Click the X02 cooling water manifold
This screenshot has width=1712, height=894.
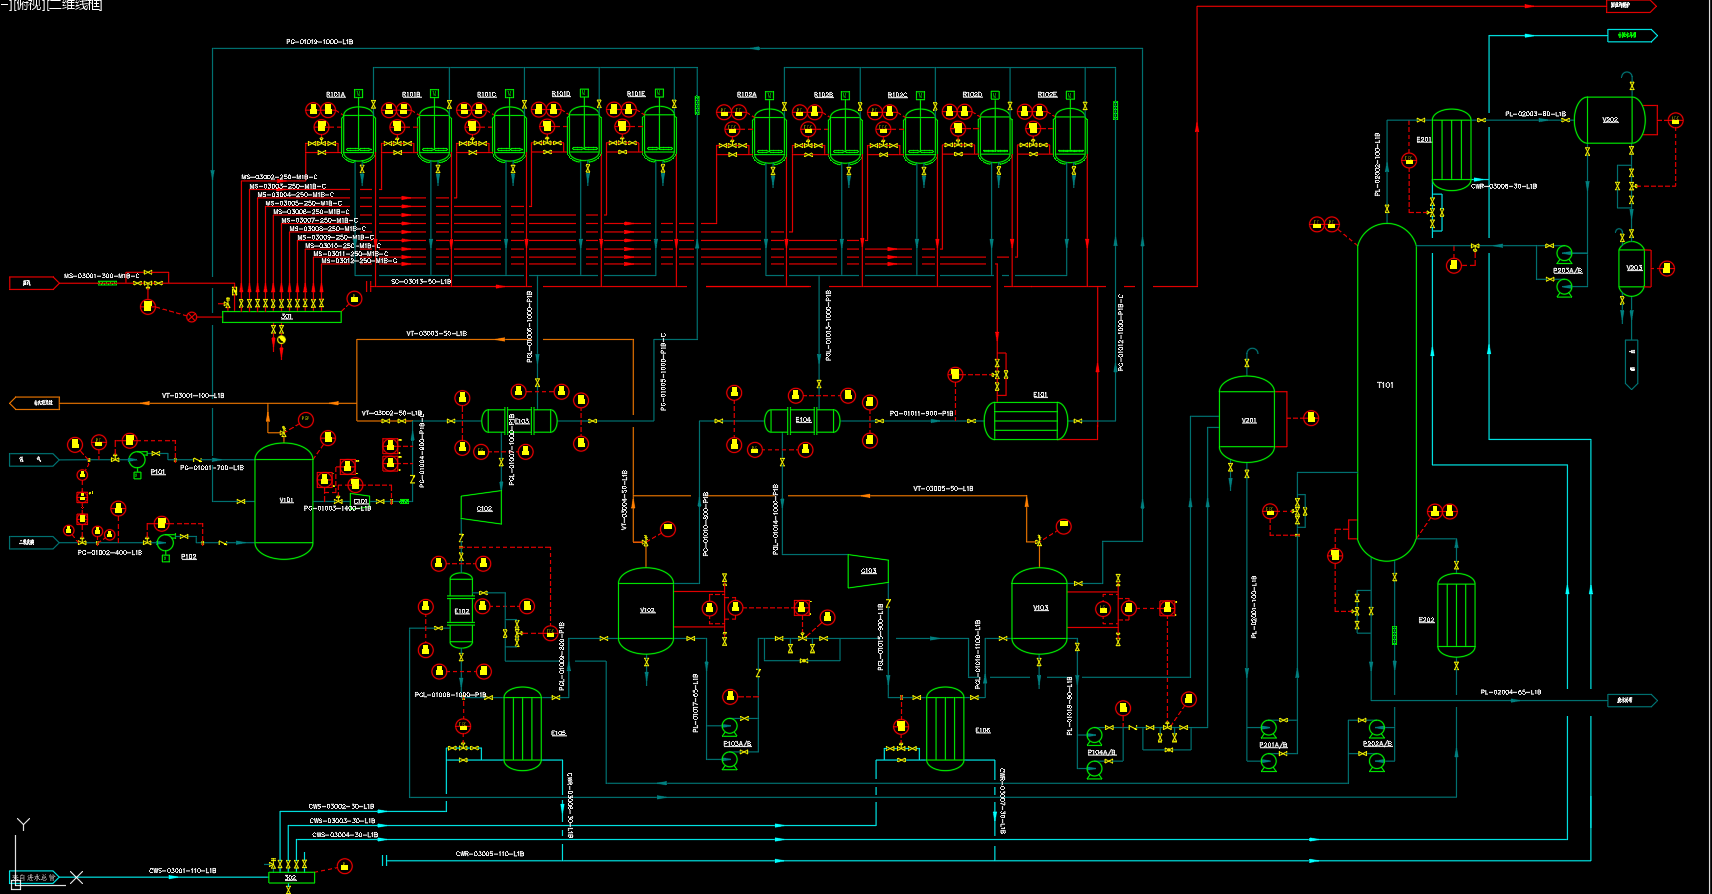(291, 878)
